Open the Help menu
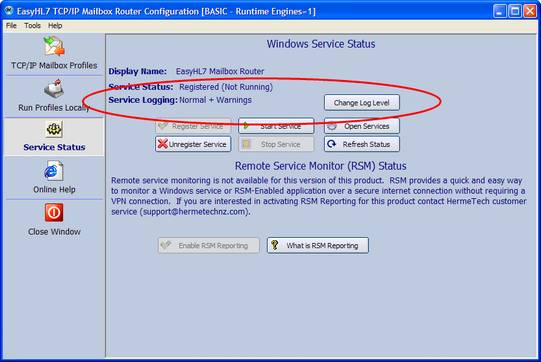 coord(55,26)
